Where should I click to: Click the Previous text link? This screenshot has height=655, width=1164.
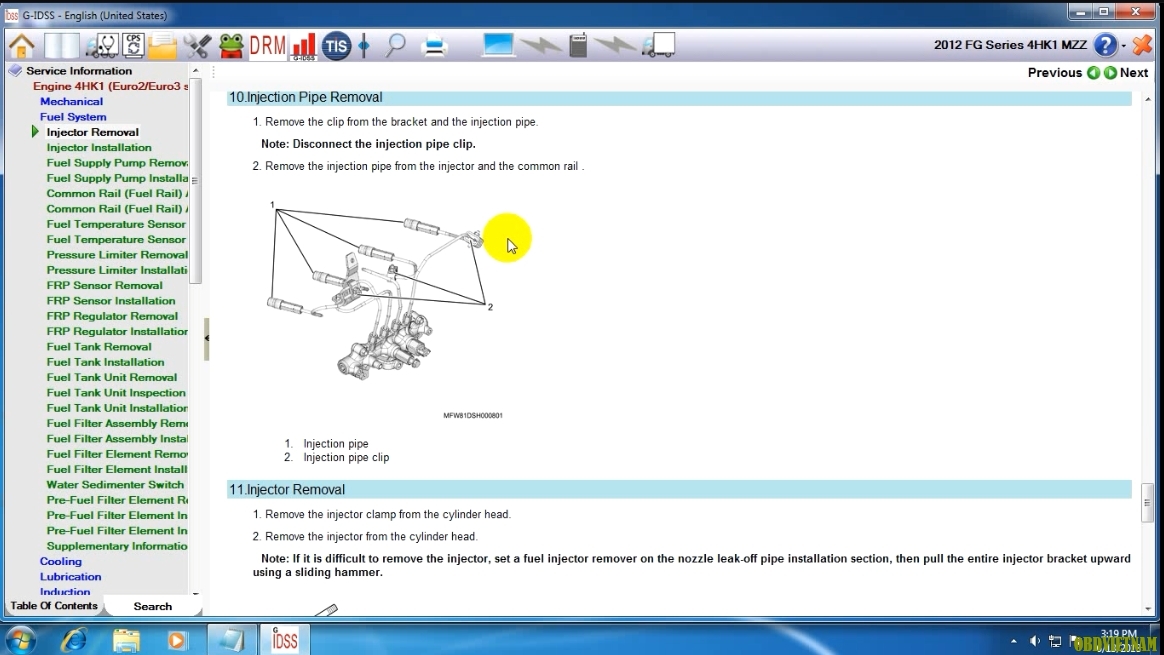click(x=1054, y=73)
